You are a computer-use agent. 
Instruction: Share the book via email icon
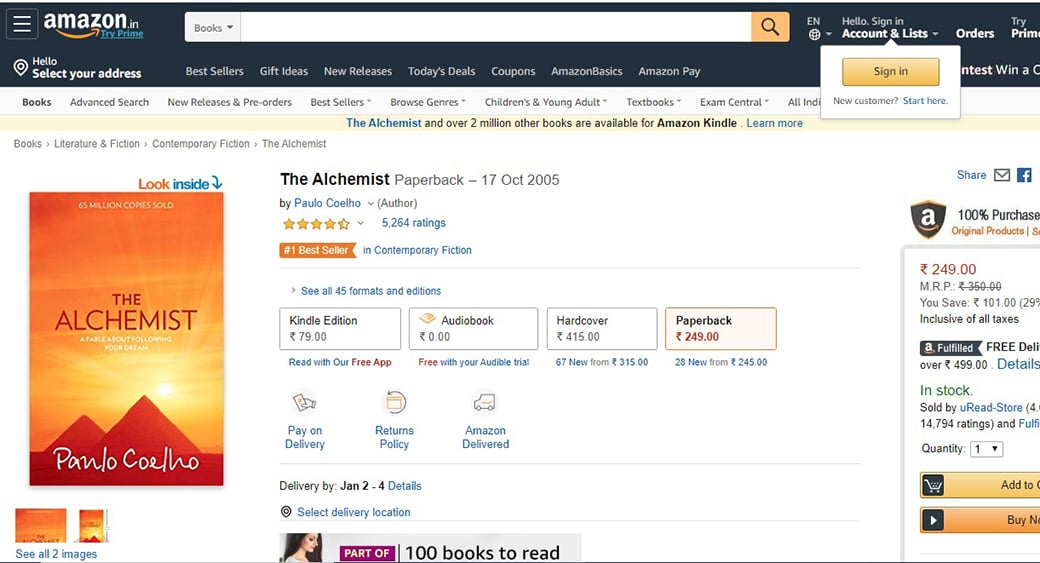coord(1001,175)
